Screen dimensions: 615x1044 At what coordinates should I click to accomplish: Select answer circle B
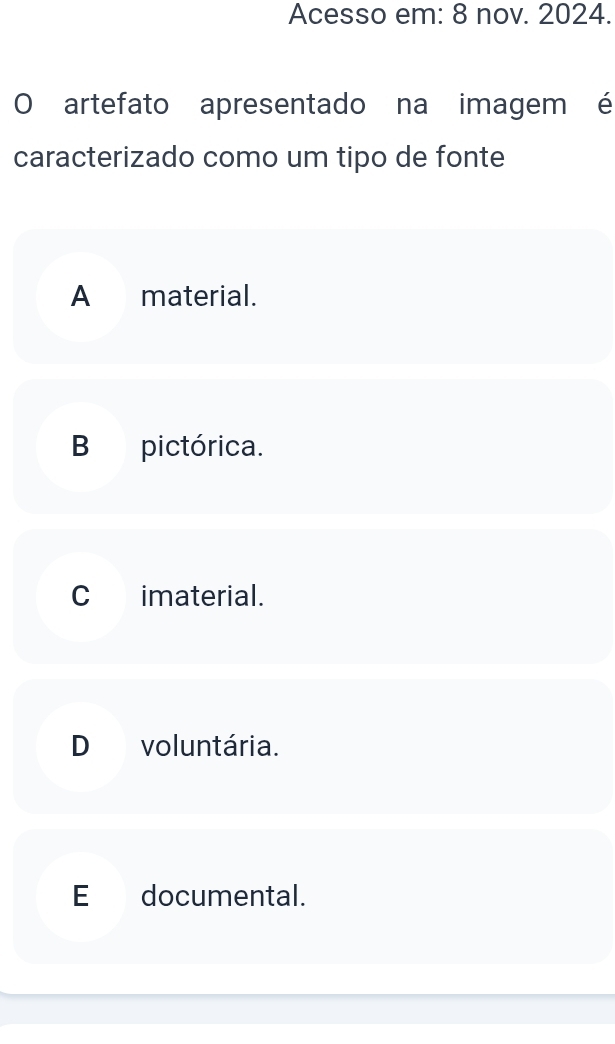[81, 447]
